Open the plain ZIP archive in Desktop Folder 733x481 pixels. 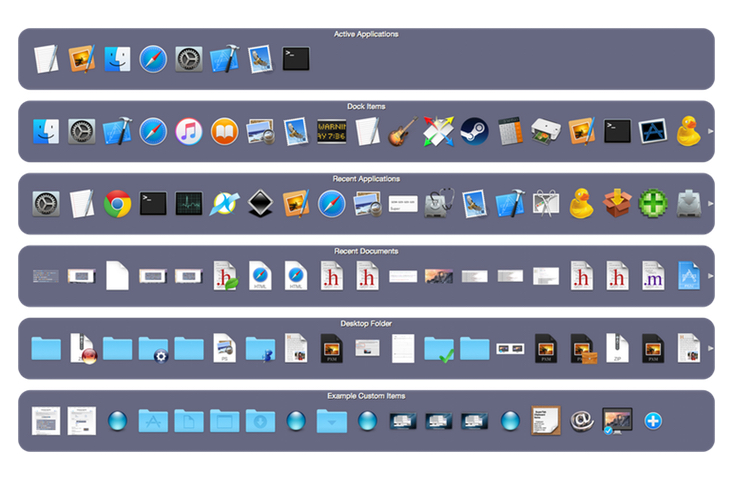pos(618,348)
